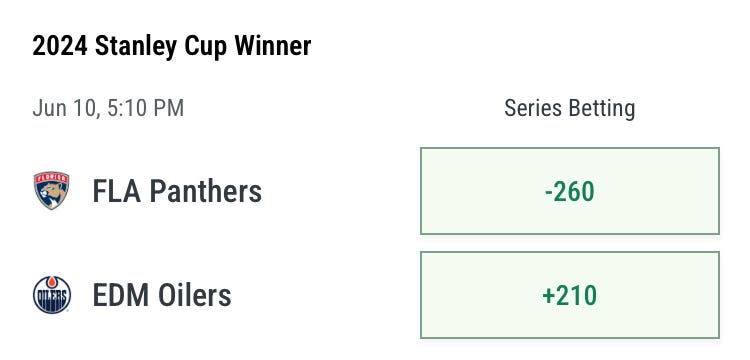Image resolution: width=750 pixels, height=360 pixels.
Task: Click the EDM abbreviation text
Action: point(121,295)
